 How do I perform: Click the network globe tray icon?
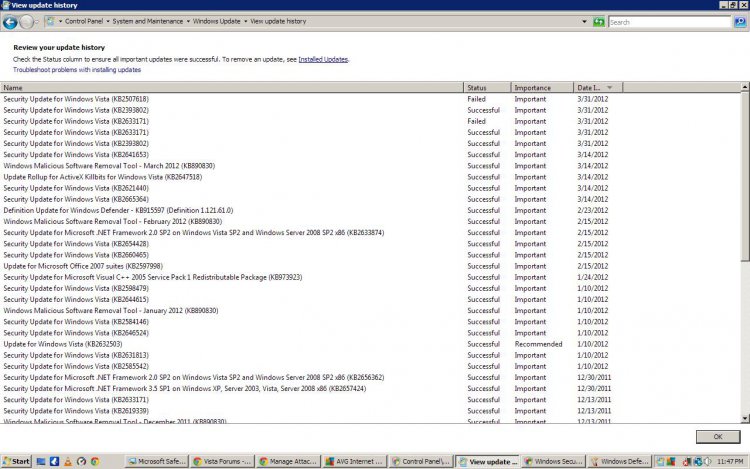point(698,461)
